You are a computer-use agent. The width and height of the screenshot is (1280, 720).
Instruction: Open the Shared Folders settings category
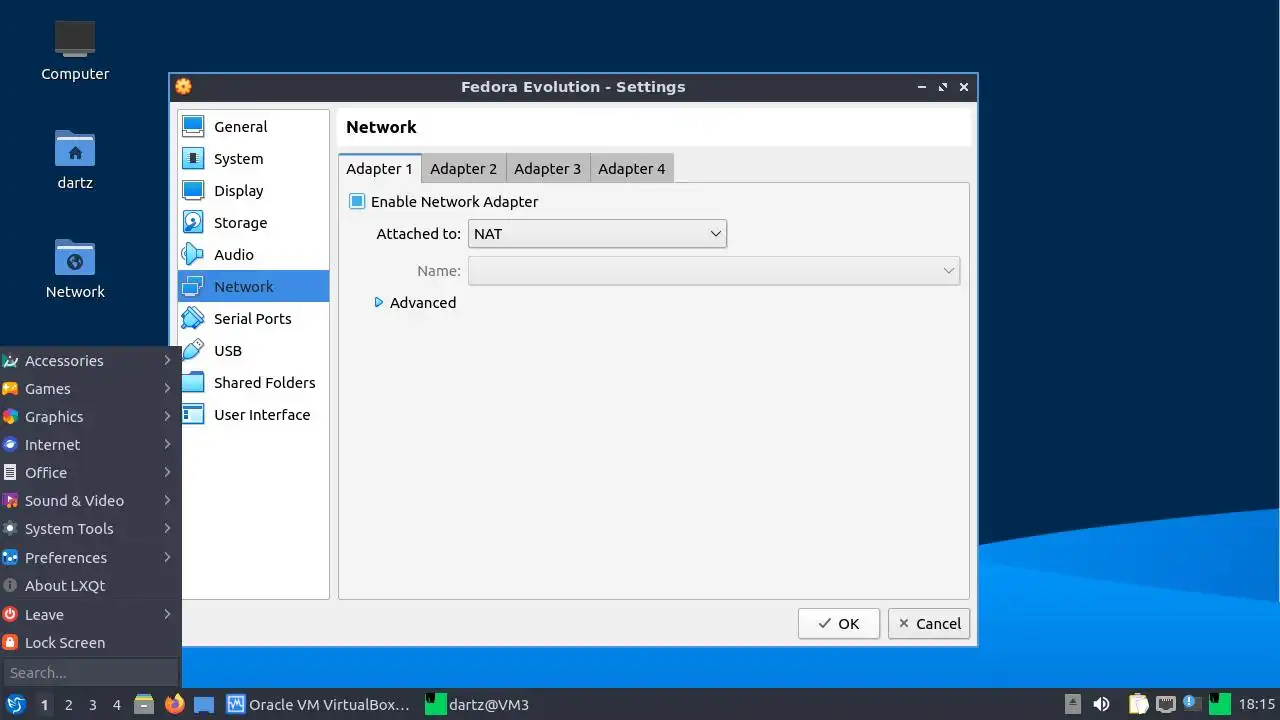coord(253,383)
